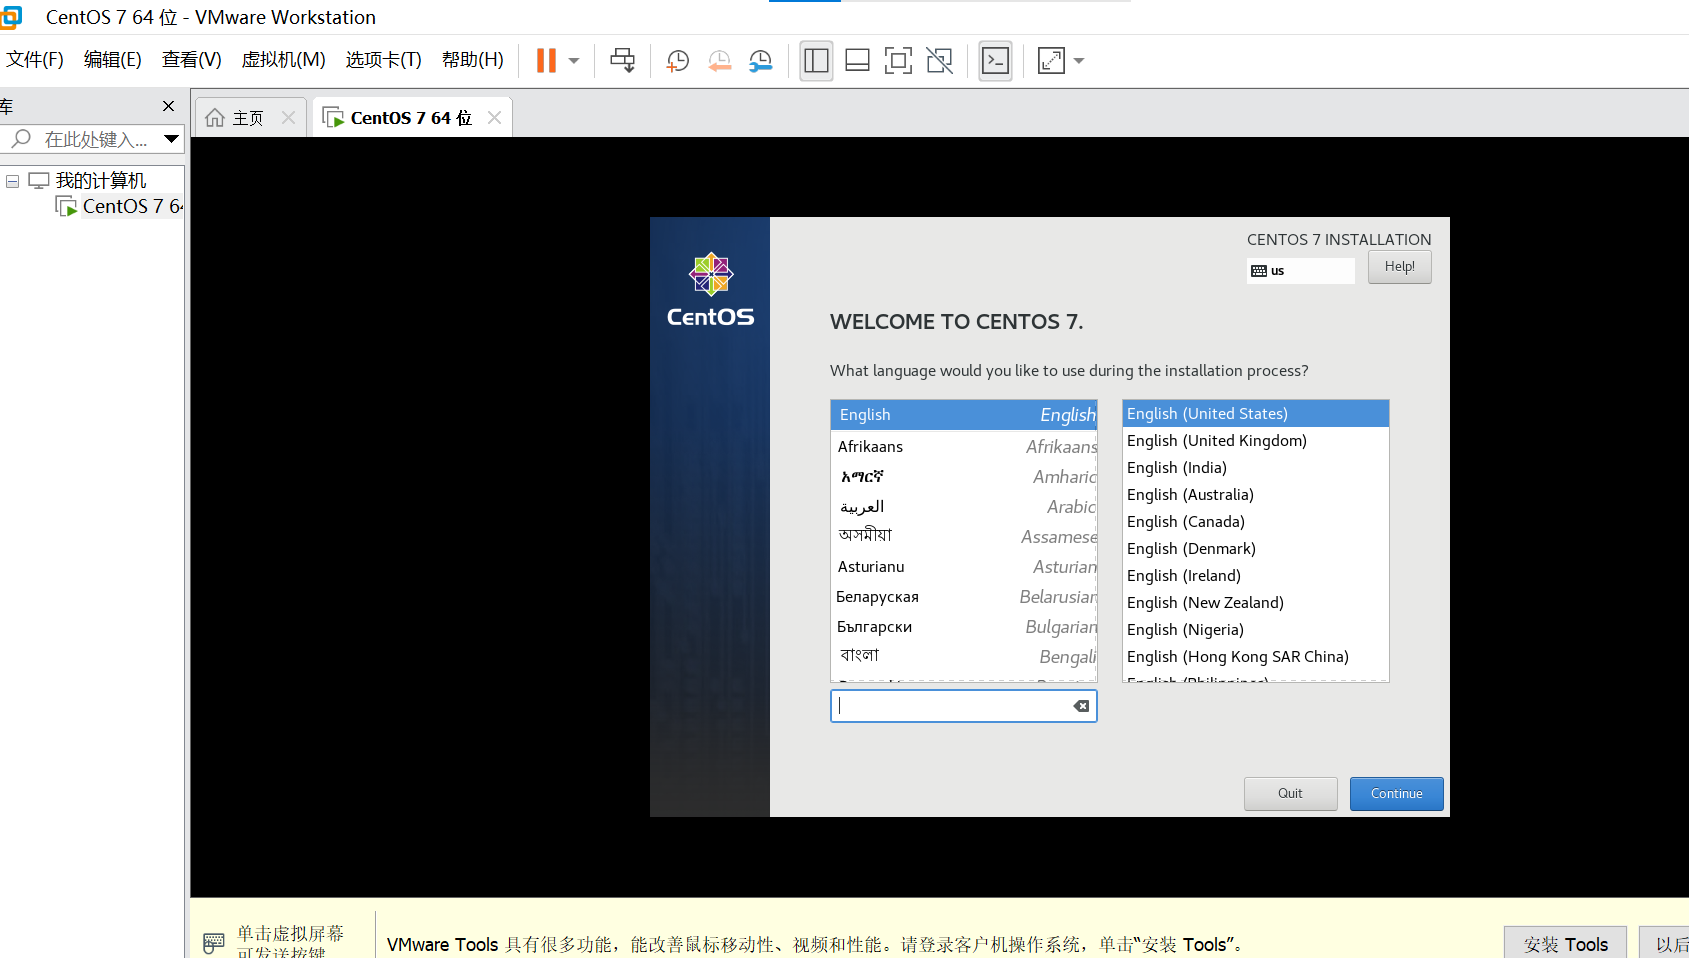Click the 安装 Tools button
The width and height of the screenshot is (1689, 958).
coord(1566,944)
